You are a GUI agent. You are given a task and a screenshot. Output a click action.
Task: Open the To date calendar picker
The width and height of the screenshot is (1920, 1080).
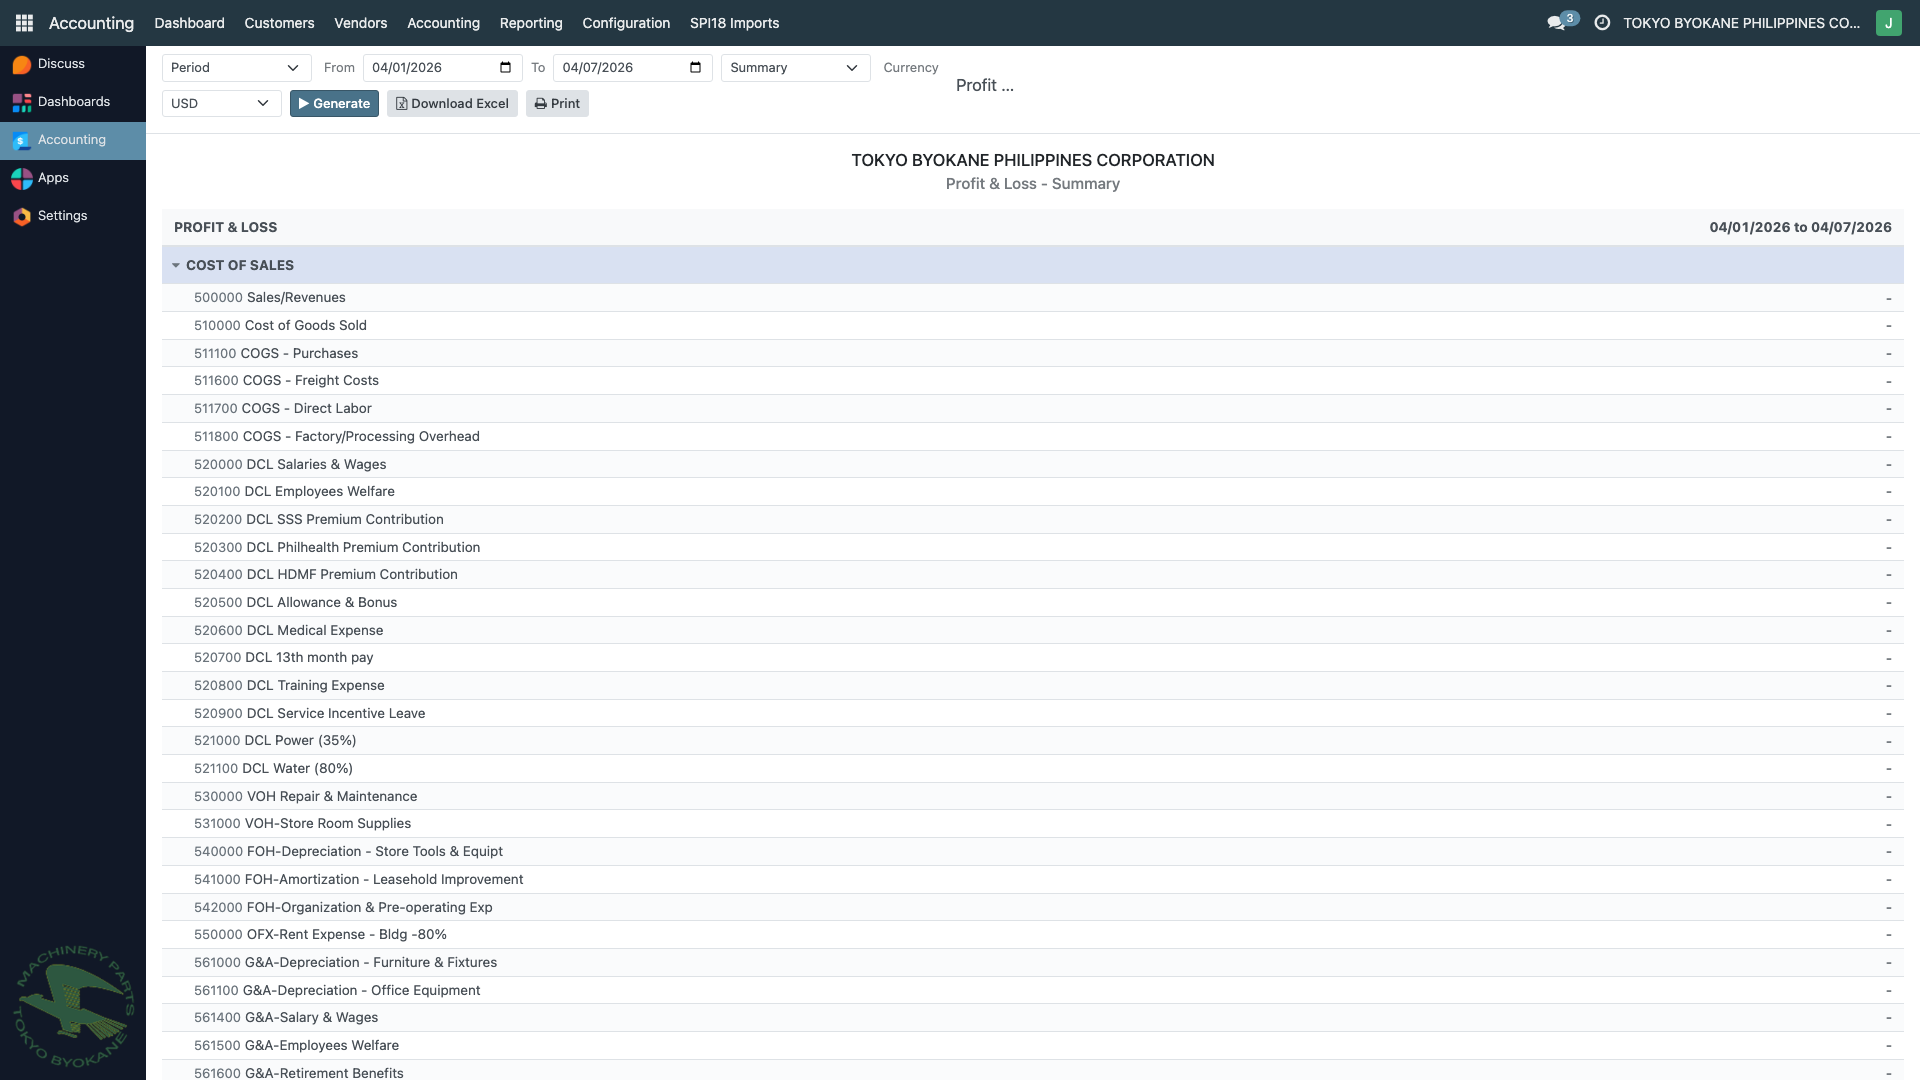(696, 68)
